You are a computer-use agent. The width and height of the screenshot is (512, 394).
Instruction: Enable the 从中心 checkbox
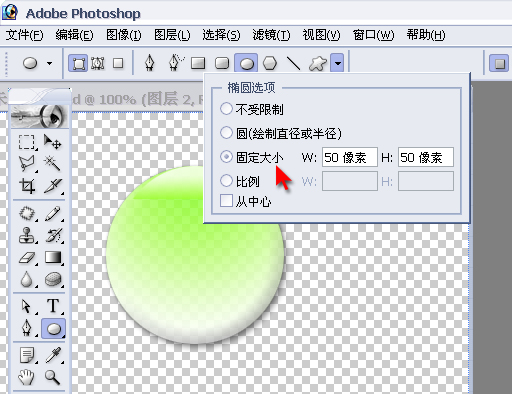click(x=226, y=201)
